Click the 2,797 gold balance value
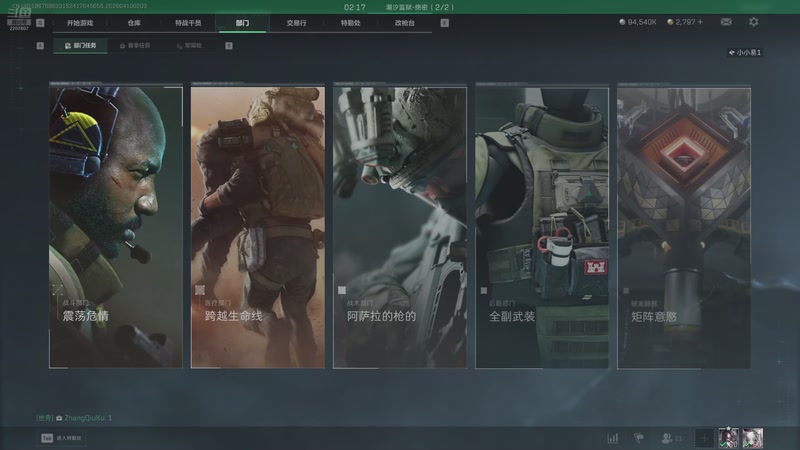This screenshot has height=450, width=800. coord(685,22)
